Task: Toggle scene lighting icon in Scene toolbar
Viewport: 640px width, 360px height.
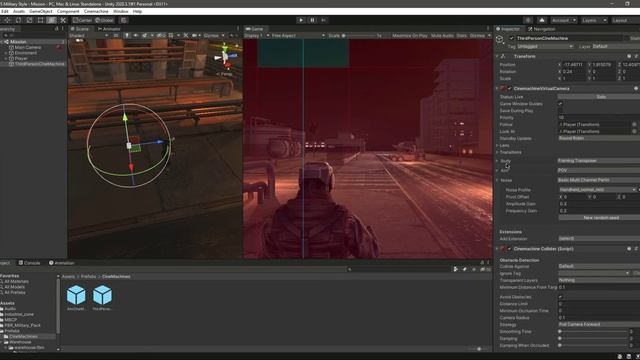Action: [x=127, y=36]
